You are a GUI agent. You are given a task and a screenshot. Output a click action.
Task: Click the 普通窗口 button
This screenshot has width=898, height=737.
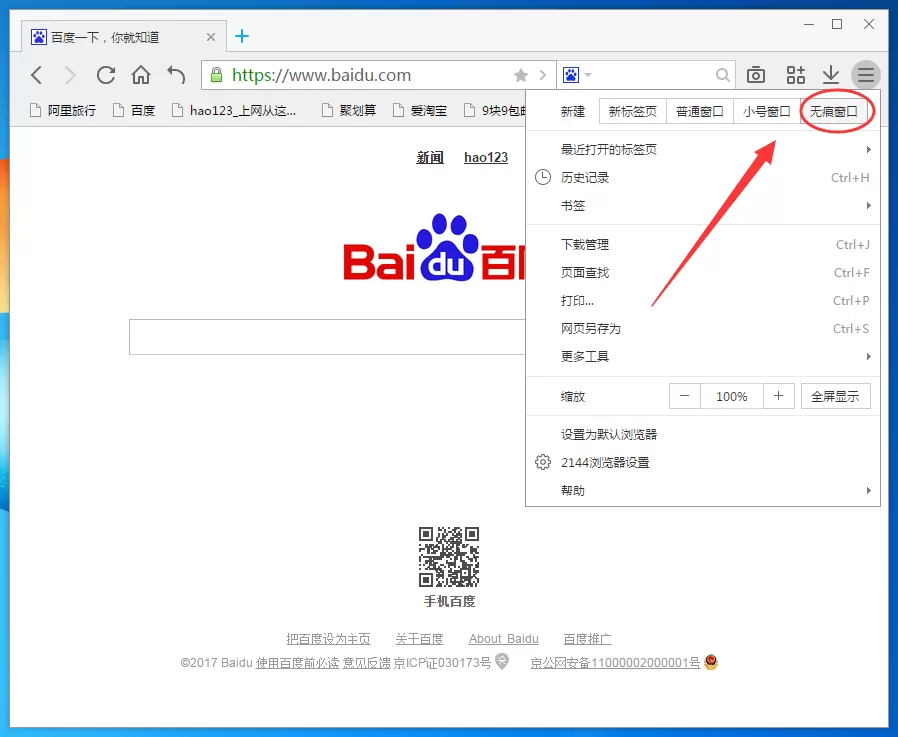click(700, 111)
